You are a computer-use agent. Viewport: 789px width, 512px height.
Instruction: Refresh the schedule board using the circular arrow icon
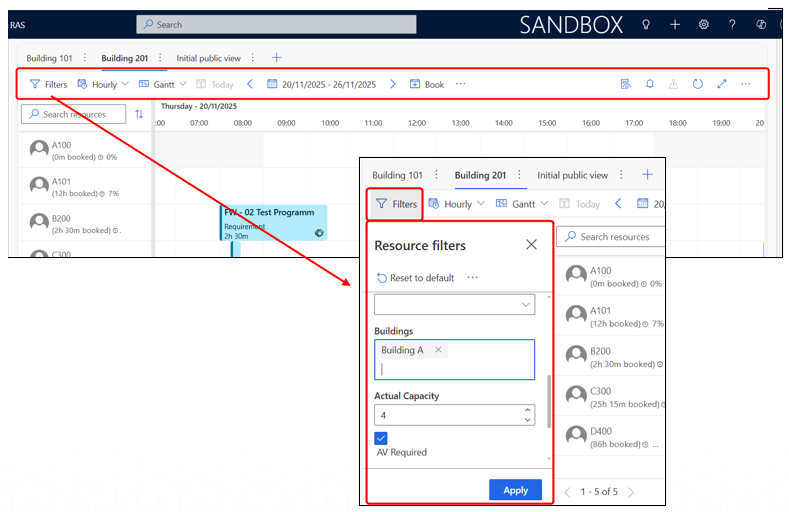(698, 84)
